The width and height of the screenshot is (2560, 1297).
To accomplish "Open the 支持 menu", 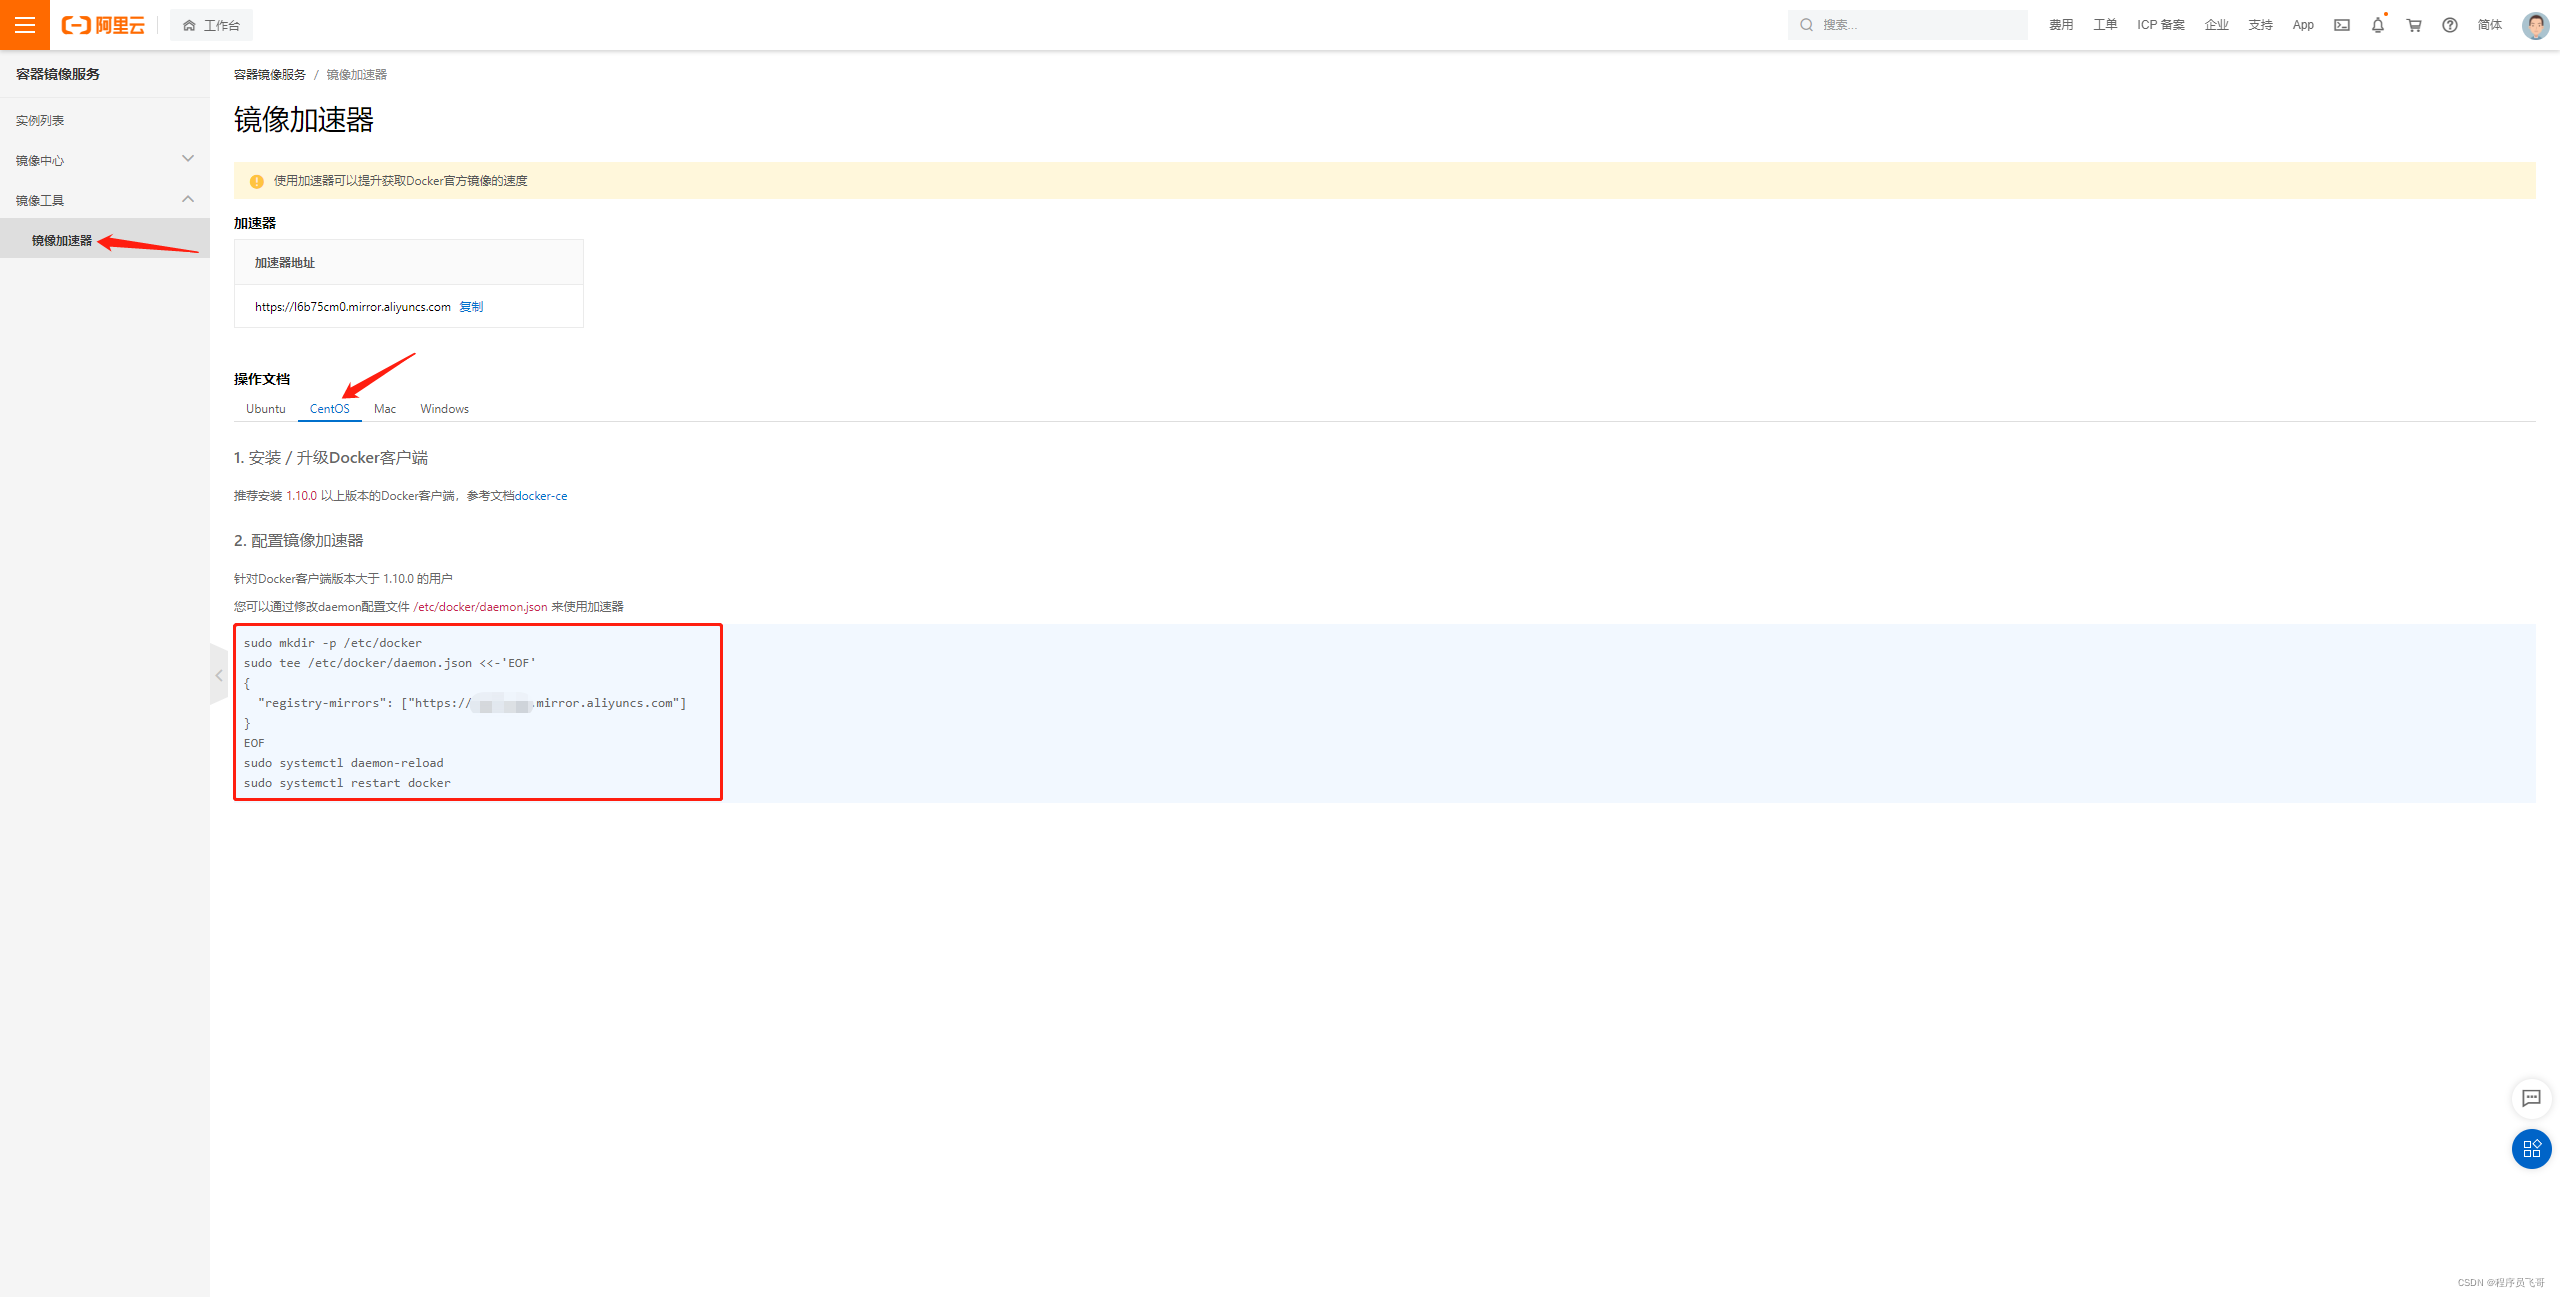I will 2261,25.
